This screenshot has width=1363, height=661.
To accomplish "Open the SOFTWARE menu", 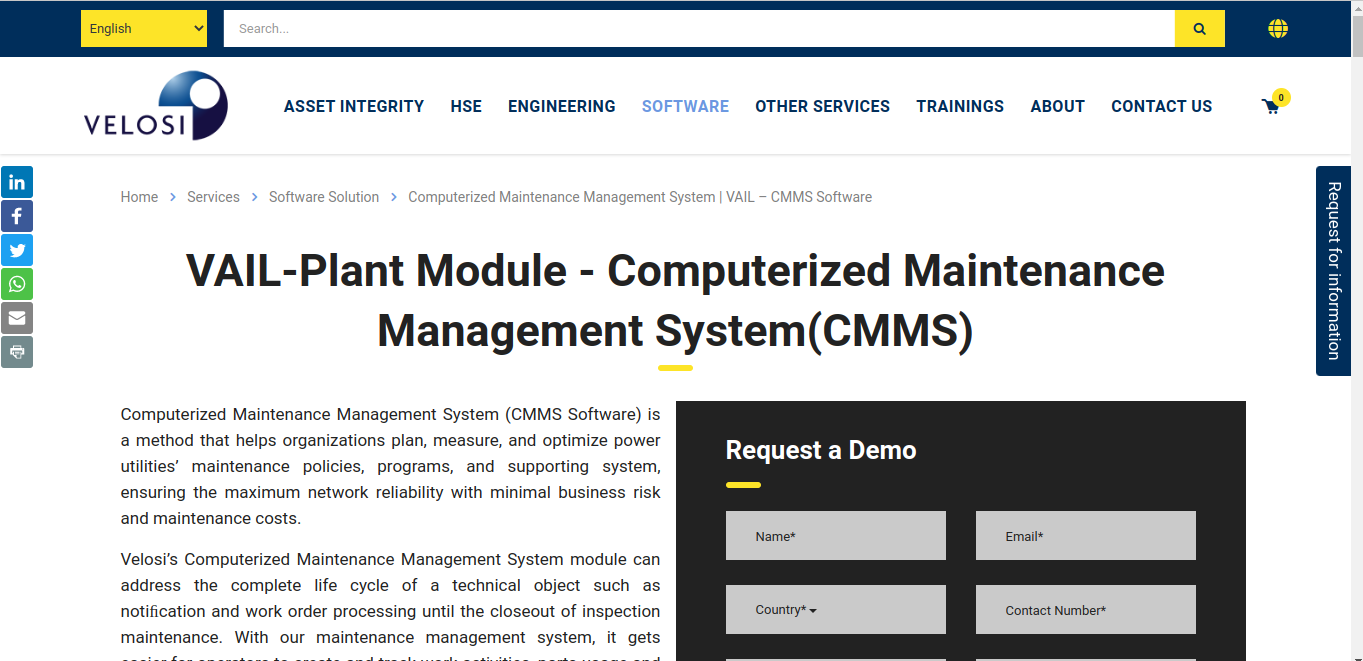I will coord(685,106).
